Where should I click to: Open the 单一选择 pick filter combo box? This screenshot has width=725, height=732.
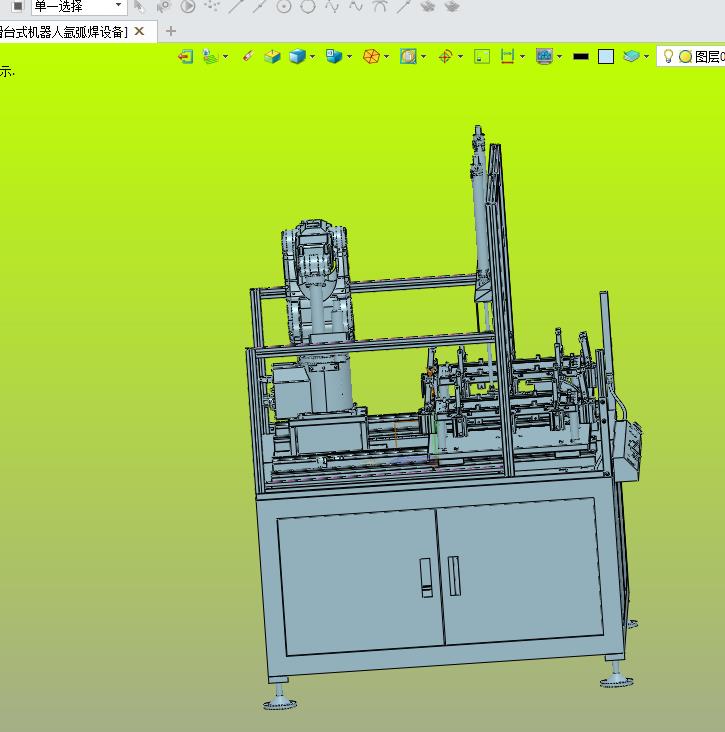79,7
